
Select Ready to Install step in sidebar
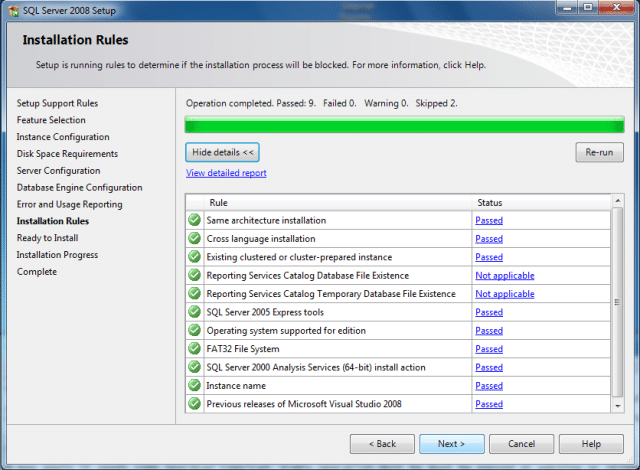(x=47, y=238)
